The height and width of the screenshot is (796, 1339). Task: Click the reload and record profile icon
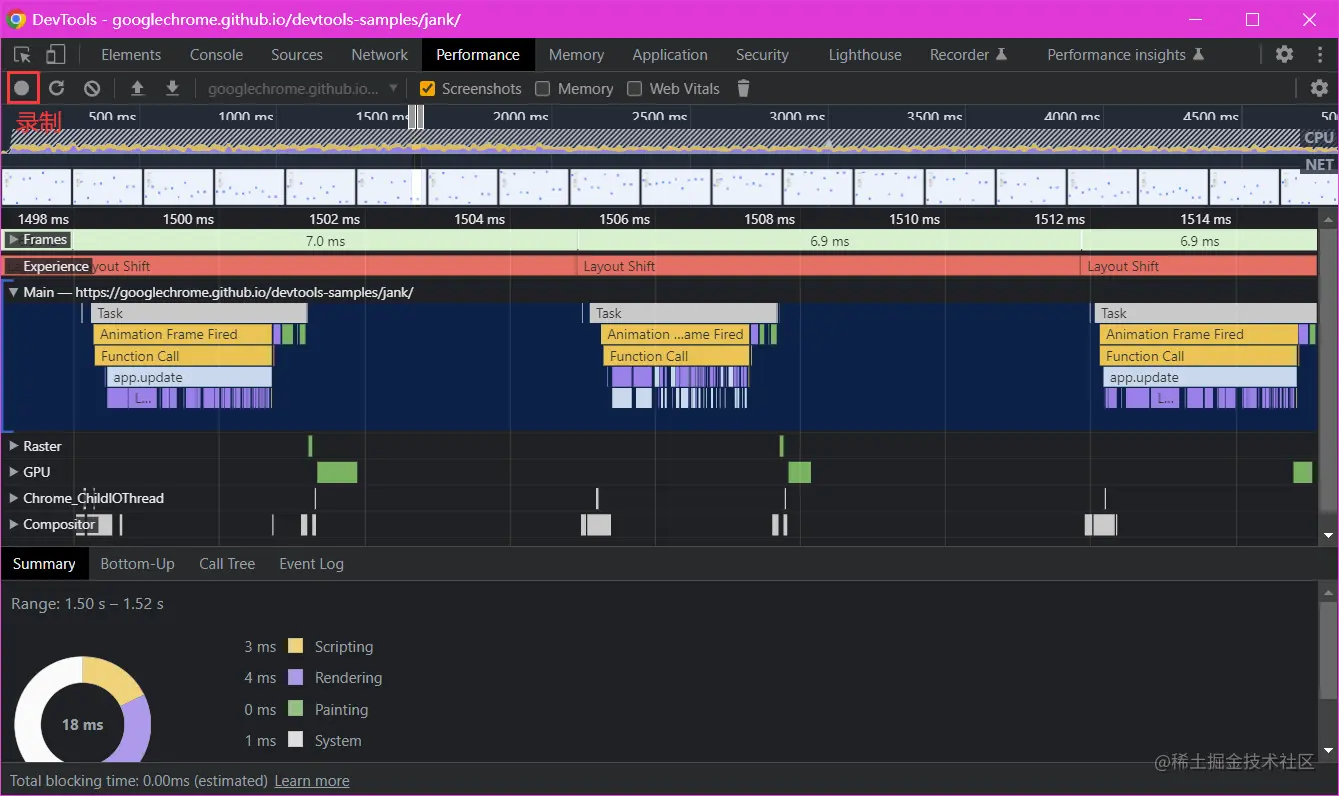57,88
